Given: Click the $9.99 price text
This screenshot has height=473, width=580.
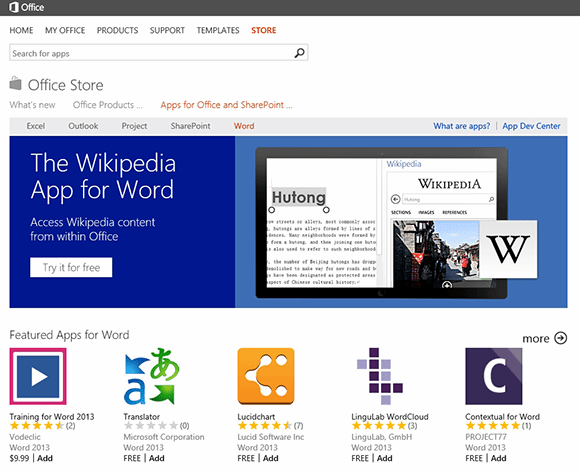Looking at the screenshot, I should click(19, 458).
